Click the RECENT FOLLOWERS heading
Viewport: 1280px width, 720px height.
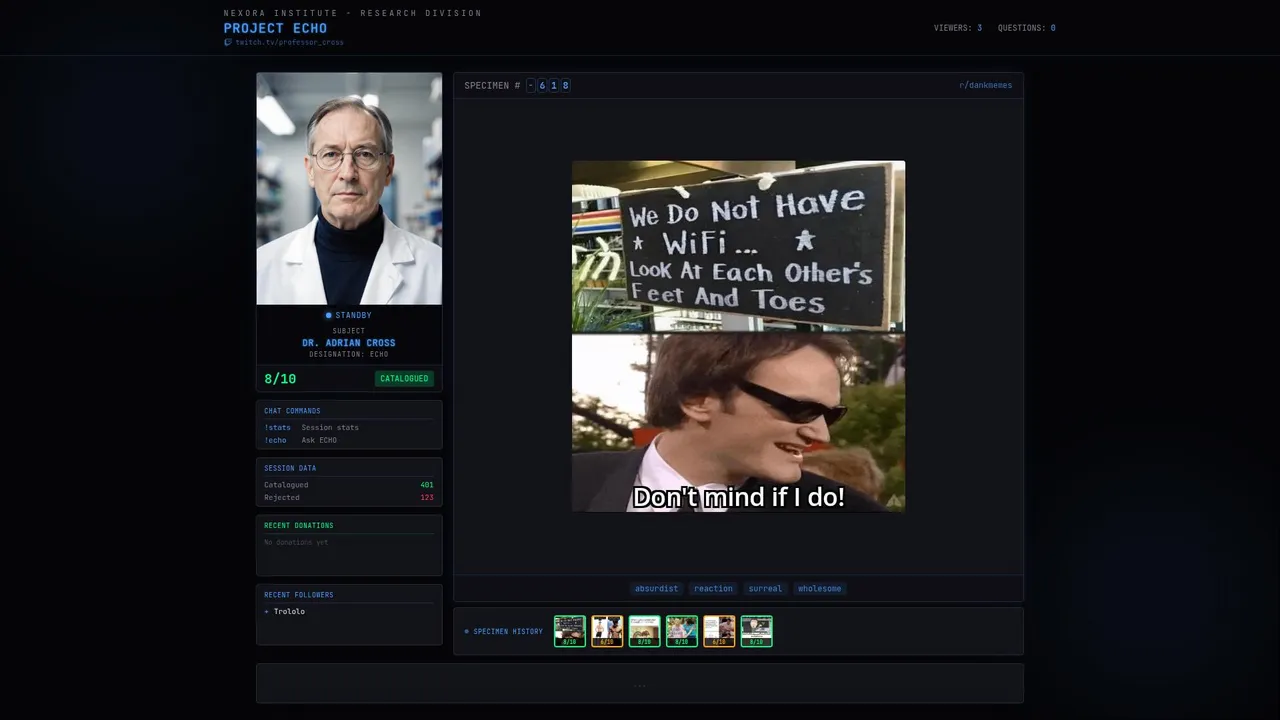coord(299,595)
